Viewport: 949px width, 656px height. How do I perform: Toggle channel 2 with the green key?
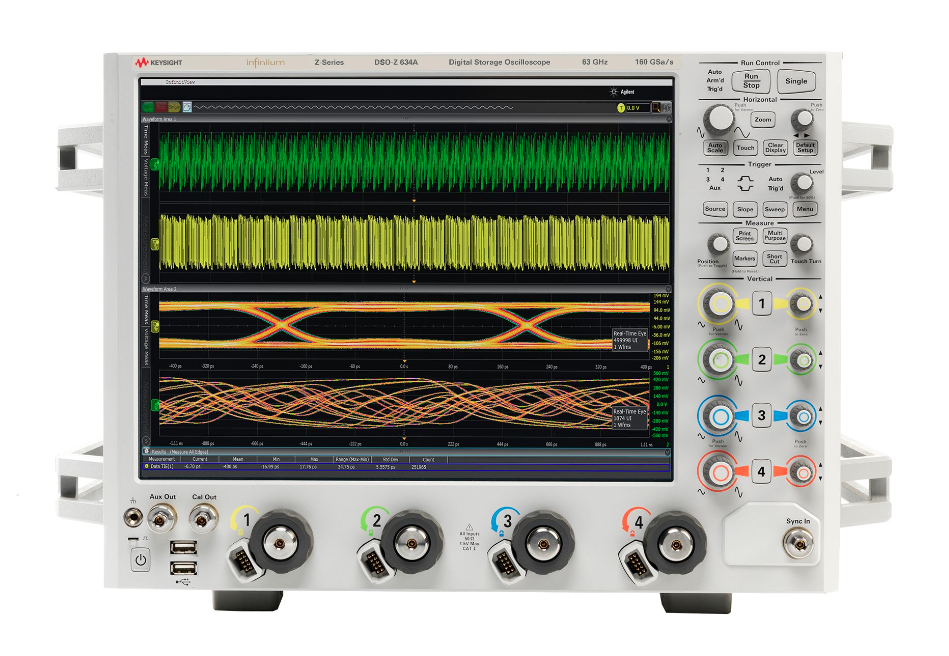[762, 359]
